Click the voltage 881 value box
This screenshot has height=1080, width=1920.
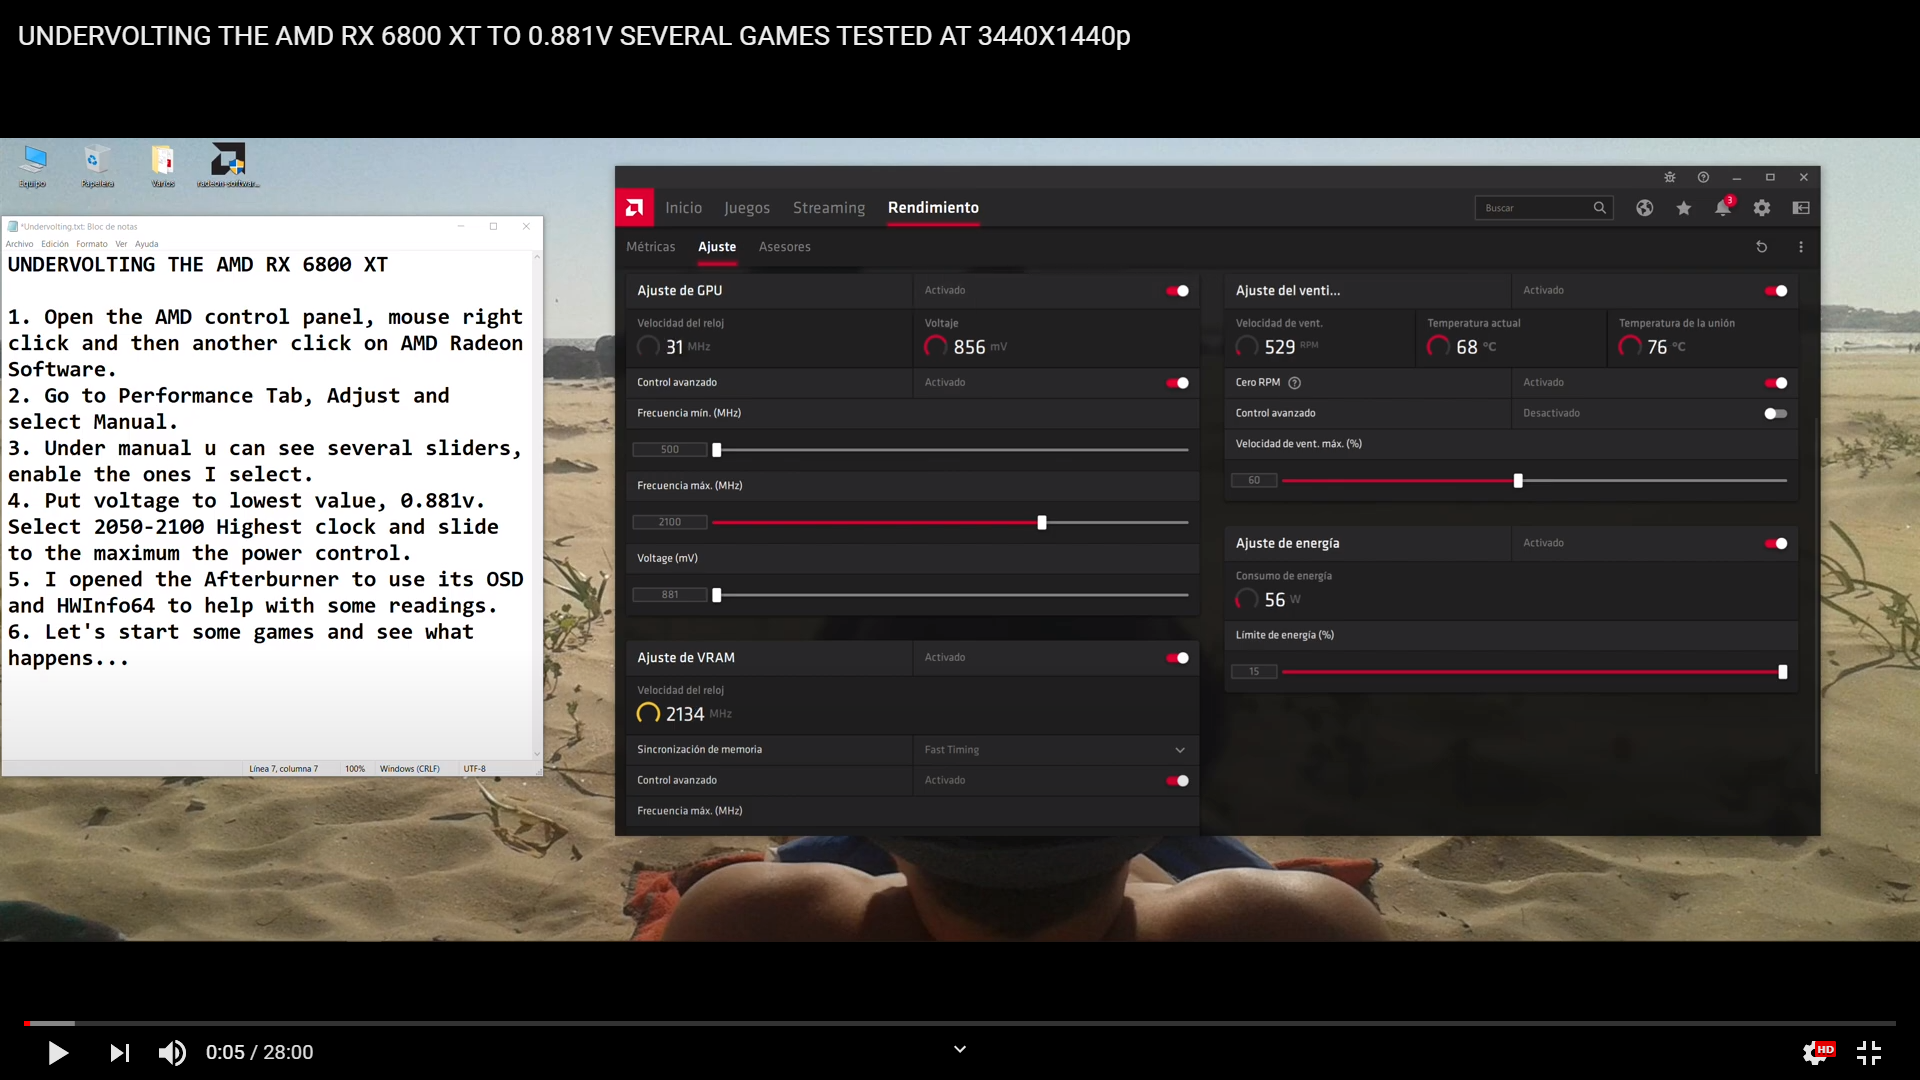click(670, 596)
